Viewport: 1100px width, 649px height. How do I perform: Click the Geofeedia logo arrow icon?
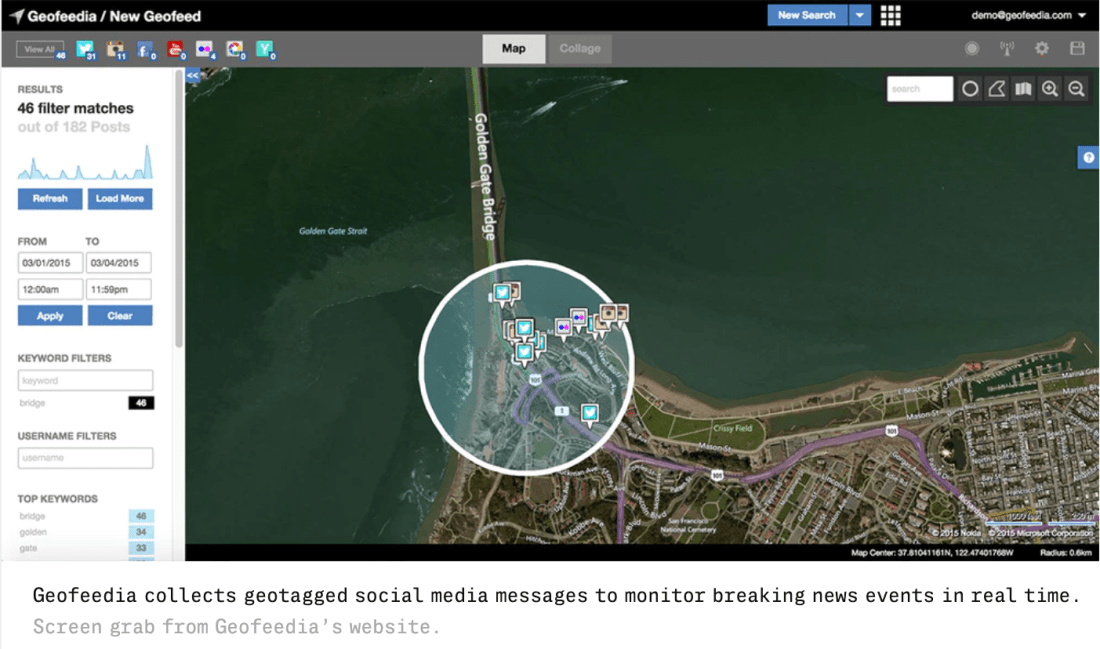[x=17, y=15]
